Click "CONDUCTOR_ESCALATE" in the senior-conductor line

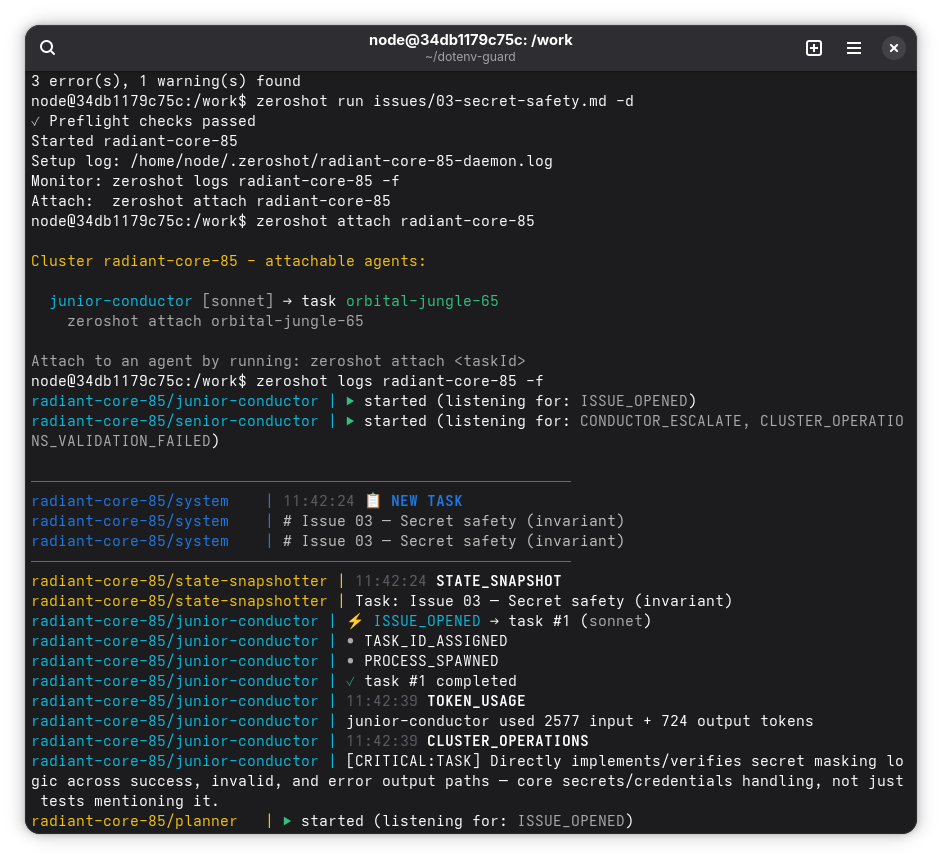661,420
